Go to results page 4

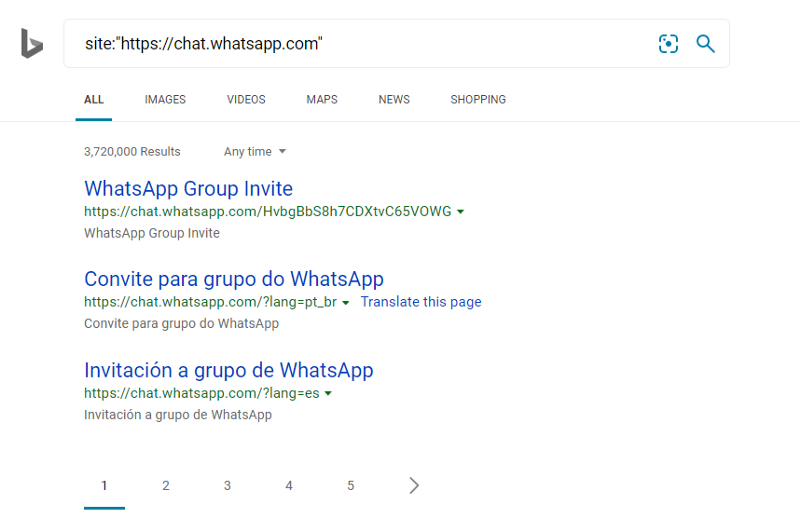289,486
